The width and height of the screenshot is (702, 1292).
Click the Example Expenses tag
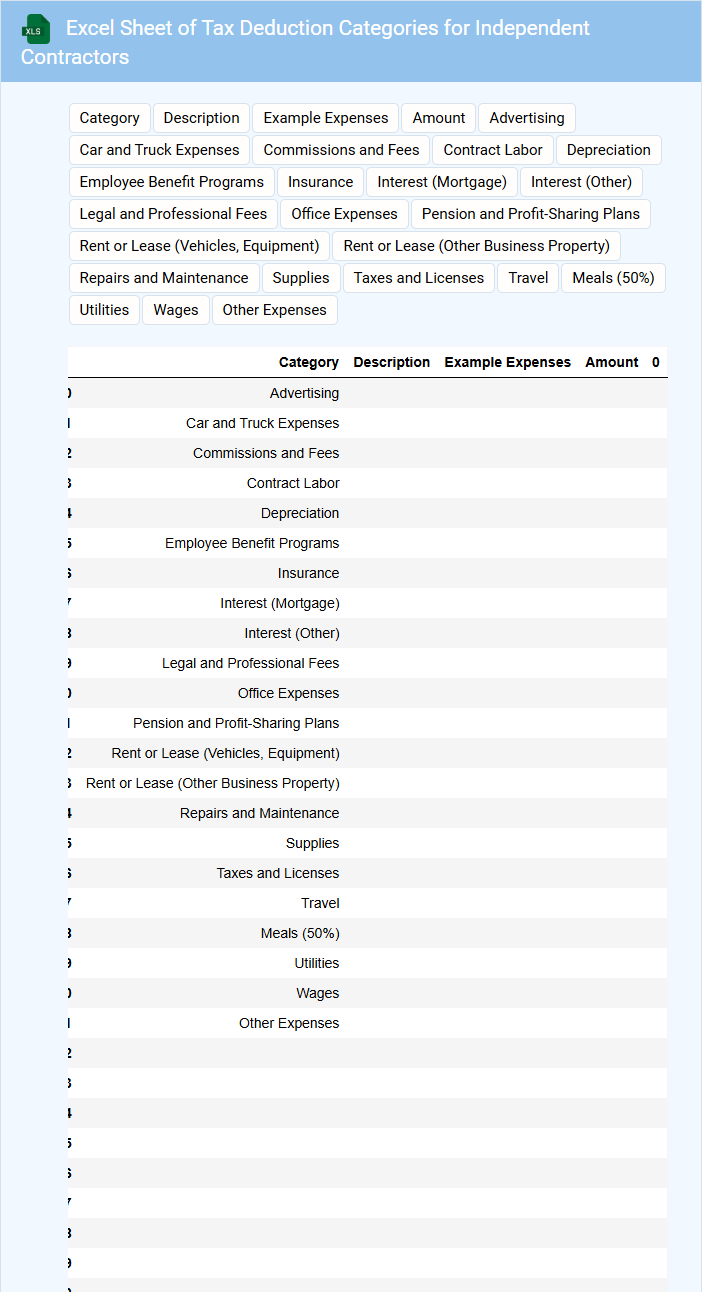(326, 118)
